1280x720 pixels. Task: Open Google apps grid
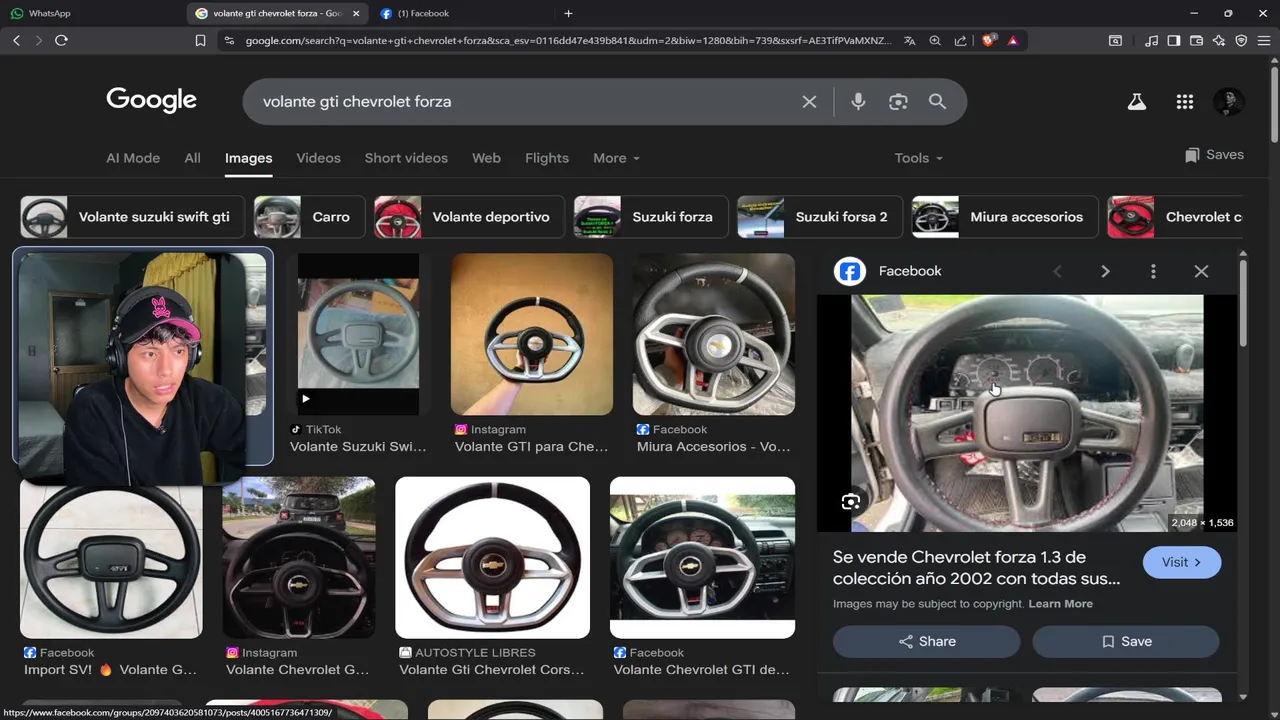pos(1185,101)
